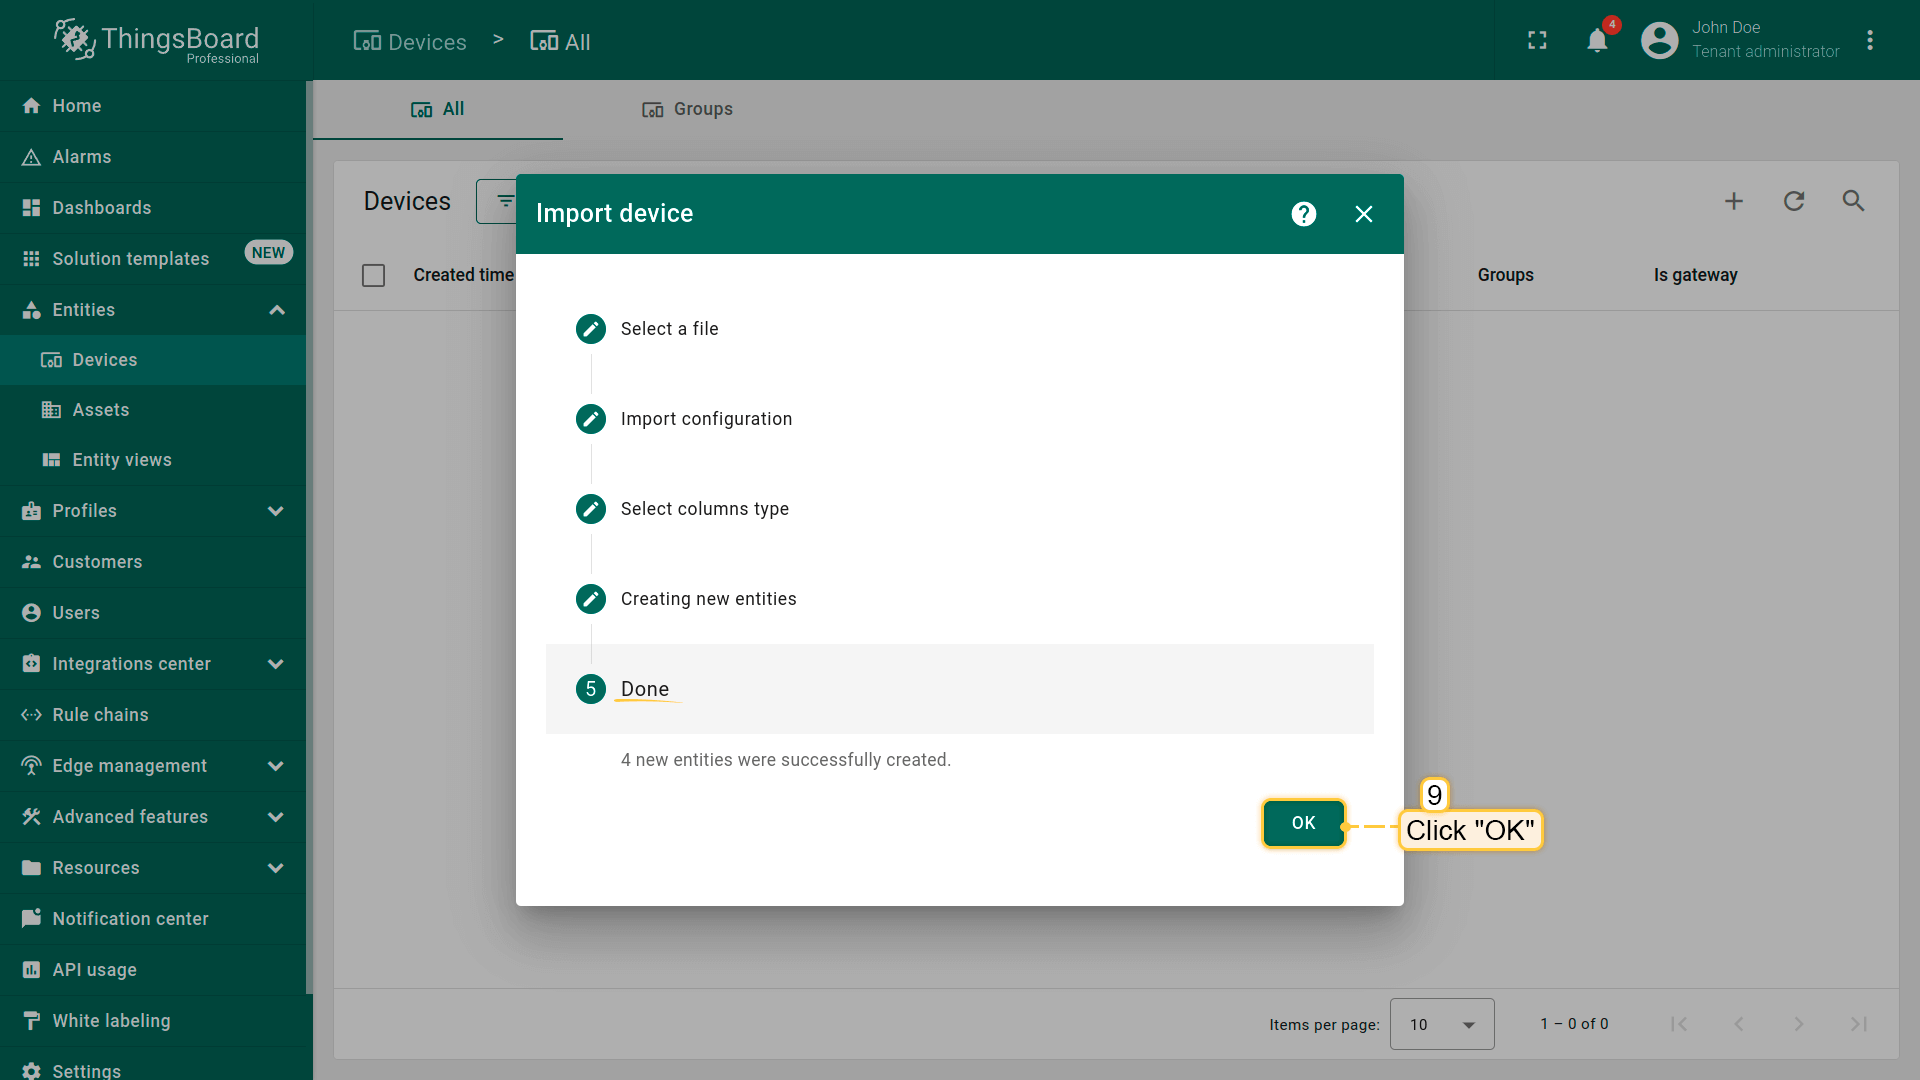Click the add device plus icon

coord(1734,201)
